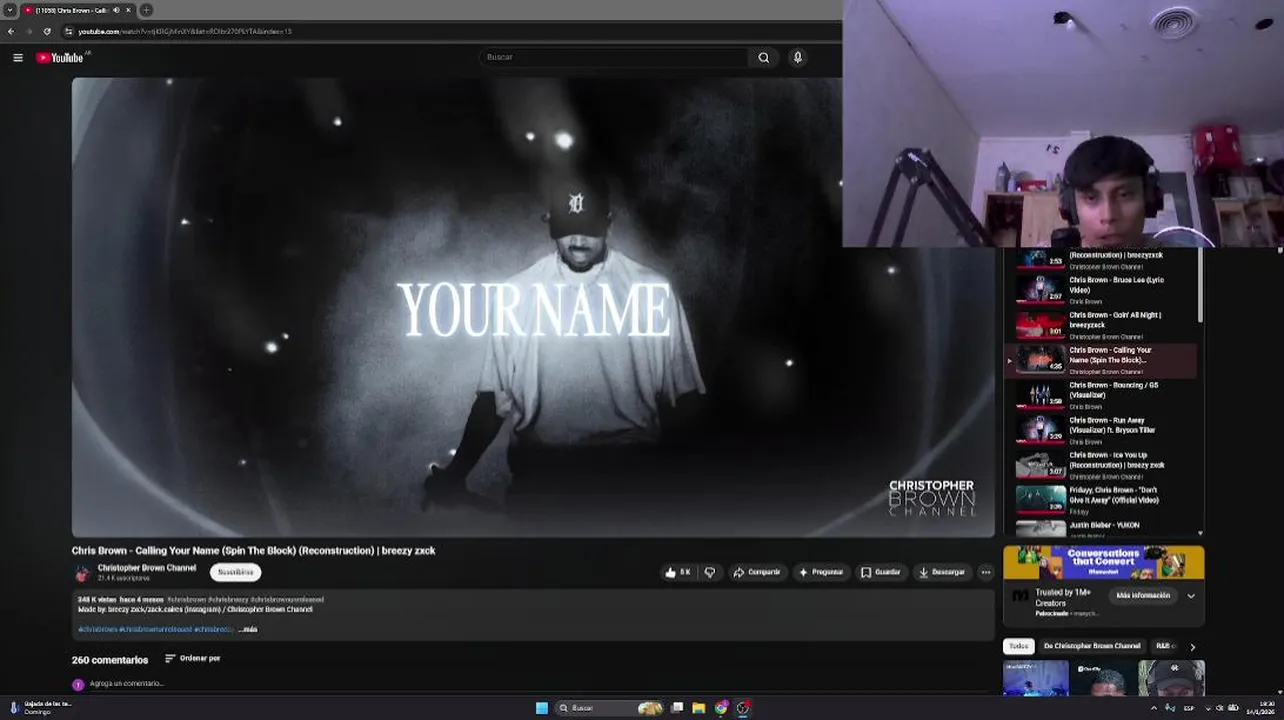The image size is (1284, 720).
Task: Show hidden system tray icons chevron
Action: (1154, 708)
